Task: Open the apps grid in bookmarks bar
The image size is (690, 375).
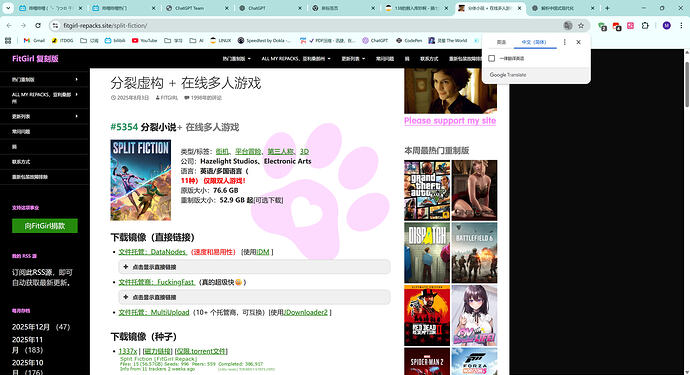Action: (x=8, y=40)
